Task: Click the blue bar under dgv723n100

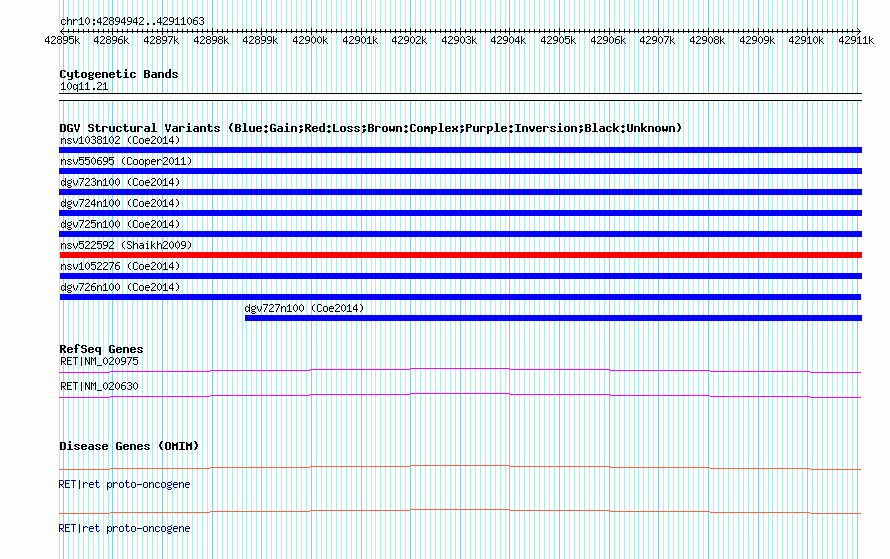Action: [460, 192]
